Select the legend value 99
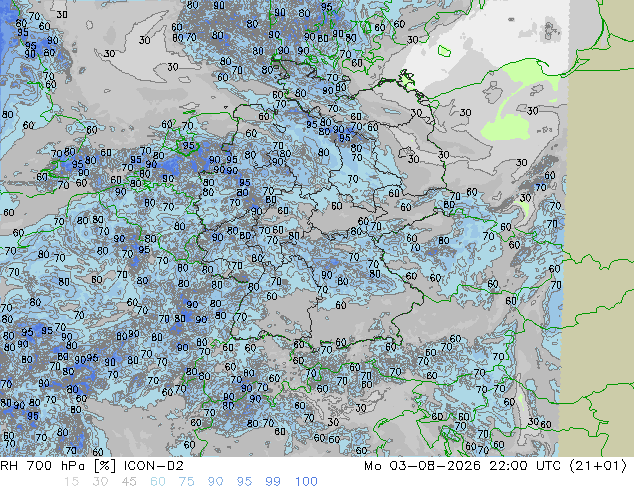This screenshot has height=490, width=634. (x=273, y=482)
